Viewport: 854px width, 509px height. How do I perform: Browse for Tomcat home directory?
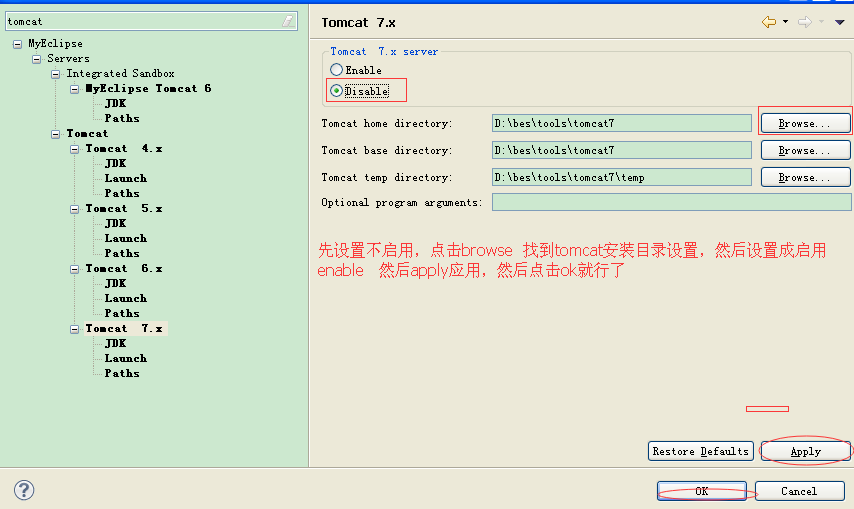click(x=805, y=123)
